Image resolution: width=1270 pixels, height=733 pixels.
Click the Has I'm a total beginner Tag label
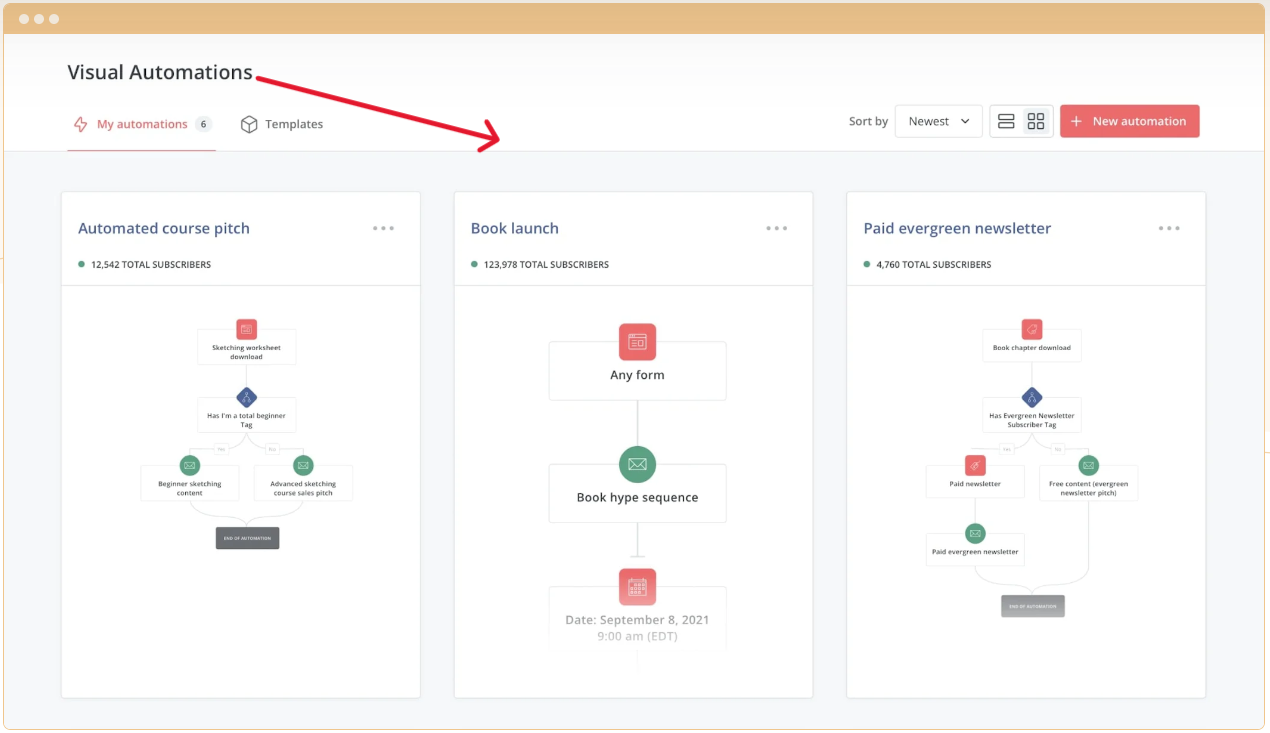click(x=247, y=420)
